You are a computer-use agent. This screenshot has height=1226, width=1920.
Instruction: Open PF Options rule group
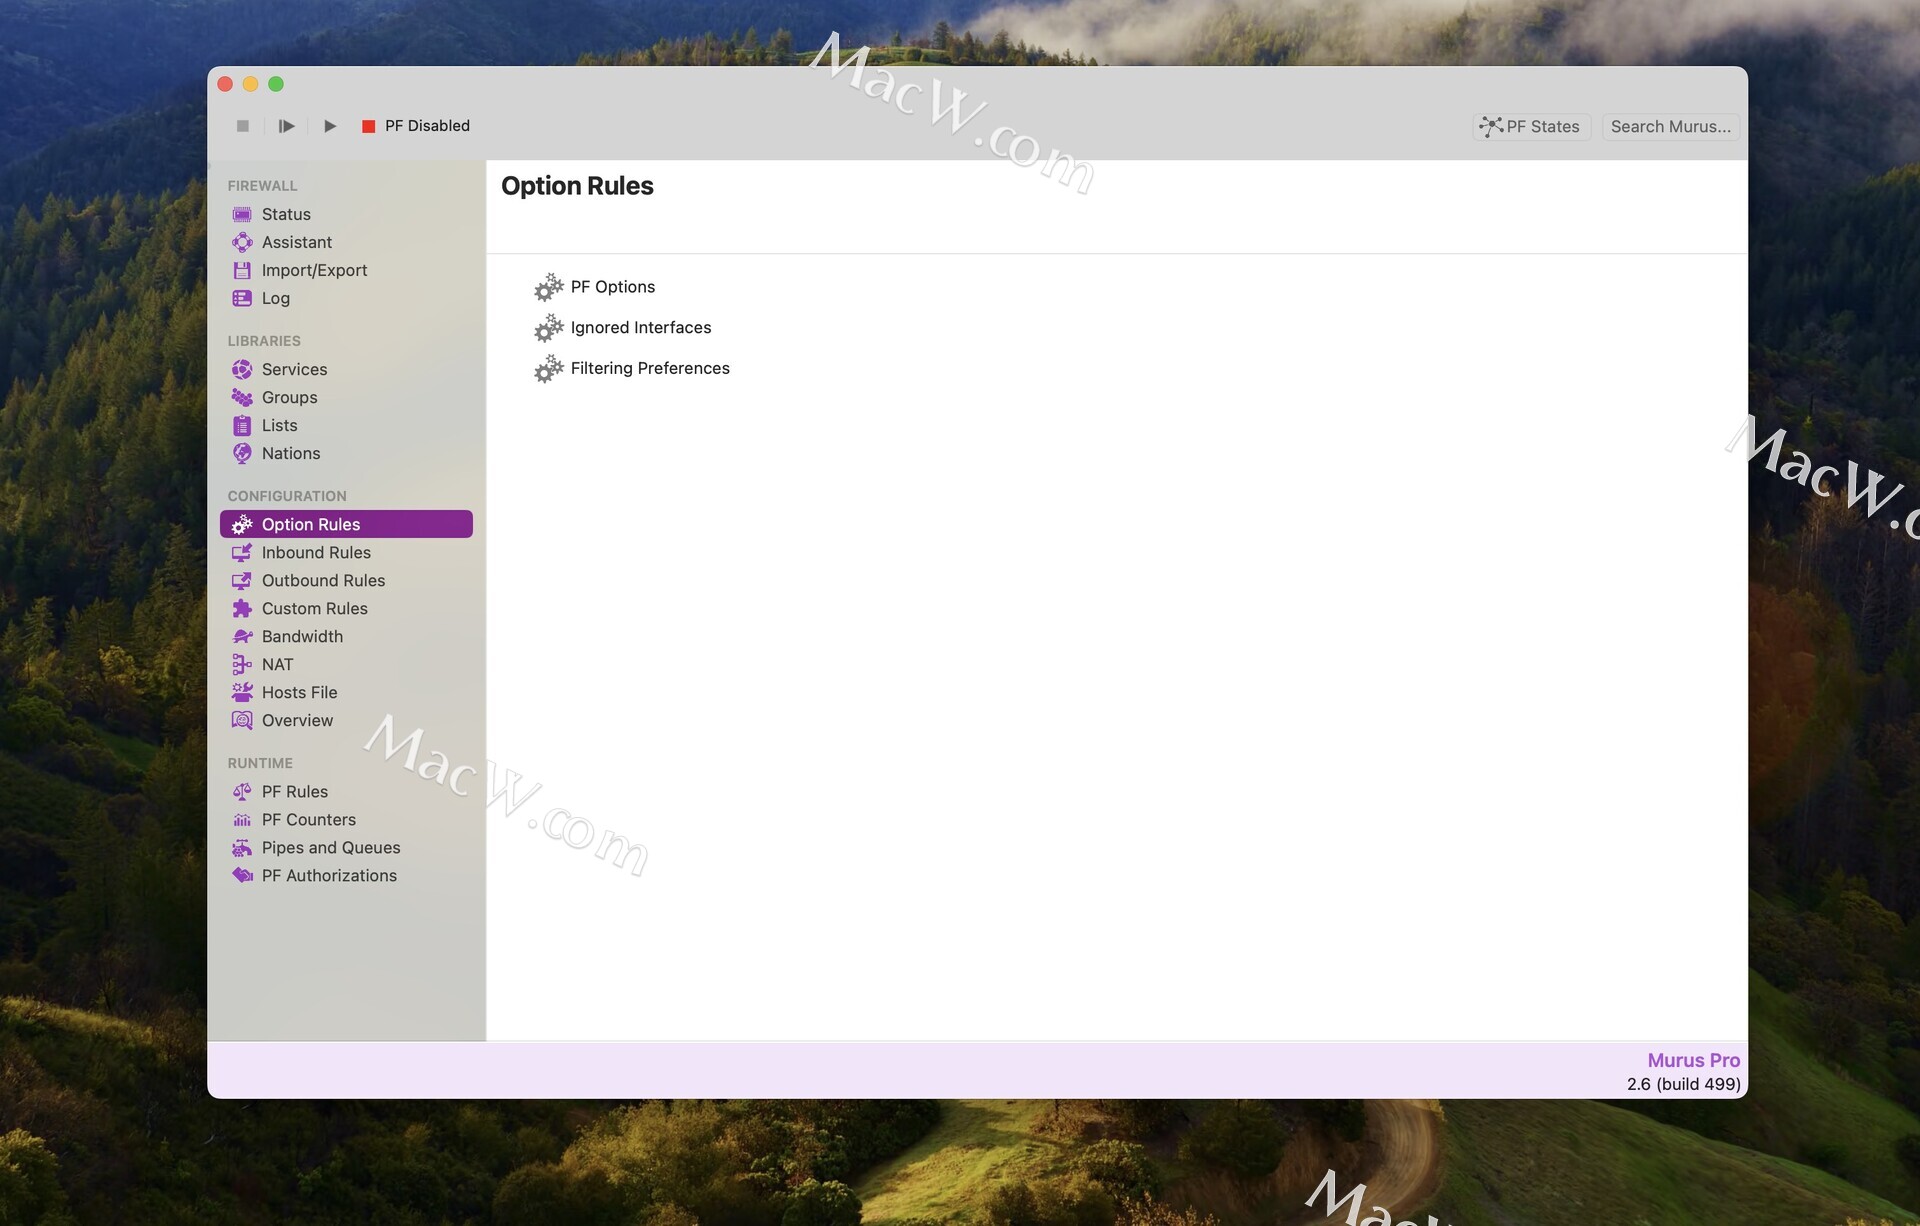pos(612,287)
